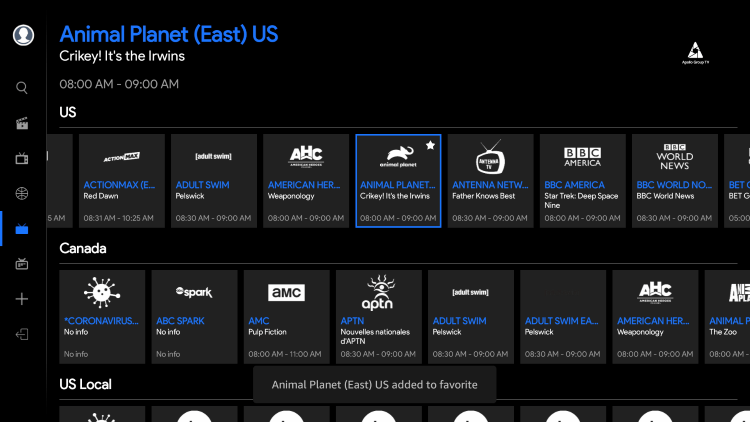Open ActionMax channel showing Red Dawn
750x422 pixels.
pyautogui.click(x=120, y=181)
